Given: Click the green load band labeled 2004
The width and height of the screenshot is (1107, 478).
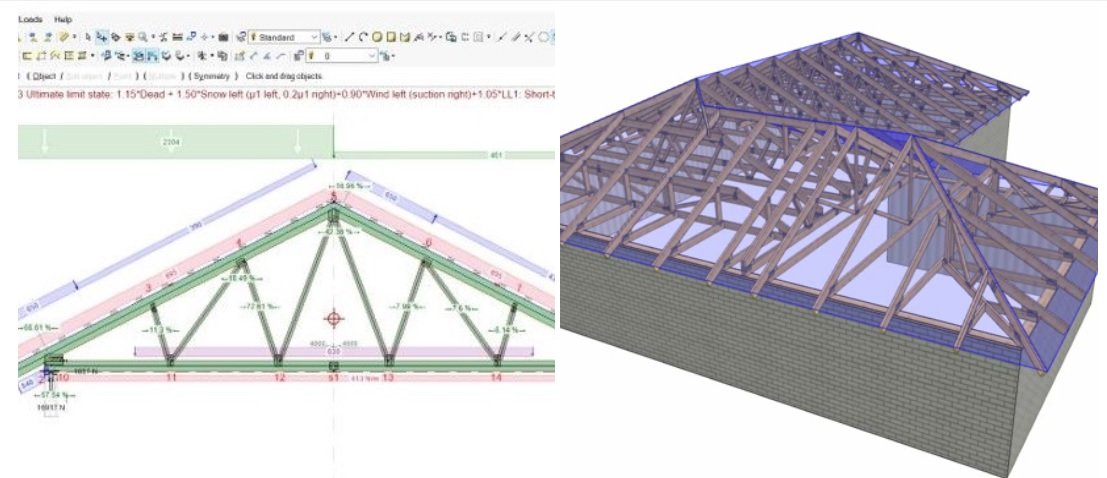Looking at the screenshot, I should (170, 143).
